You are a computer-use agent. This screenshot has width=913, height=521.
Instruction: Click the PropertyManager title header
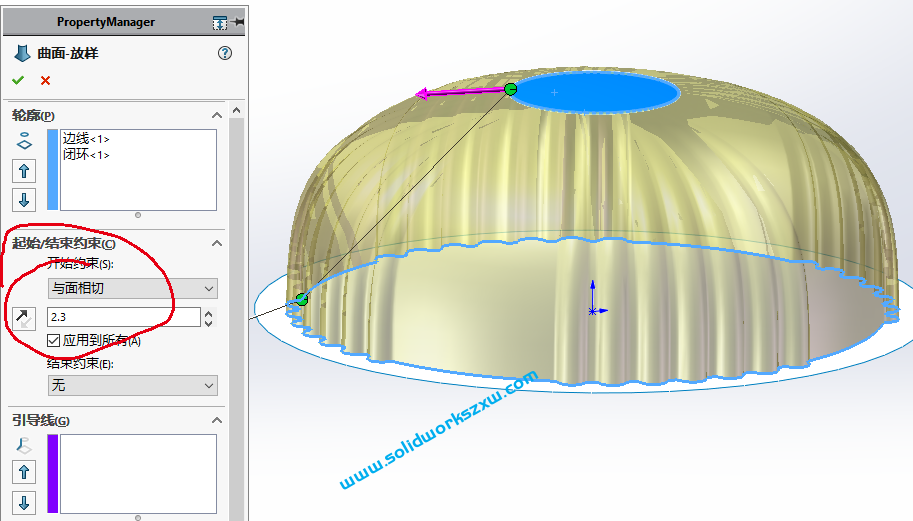(x=106, y=22)
